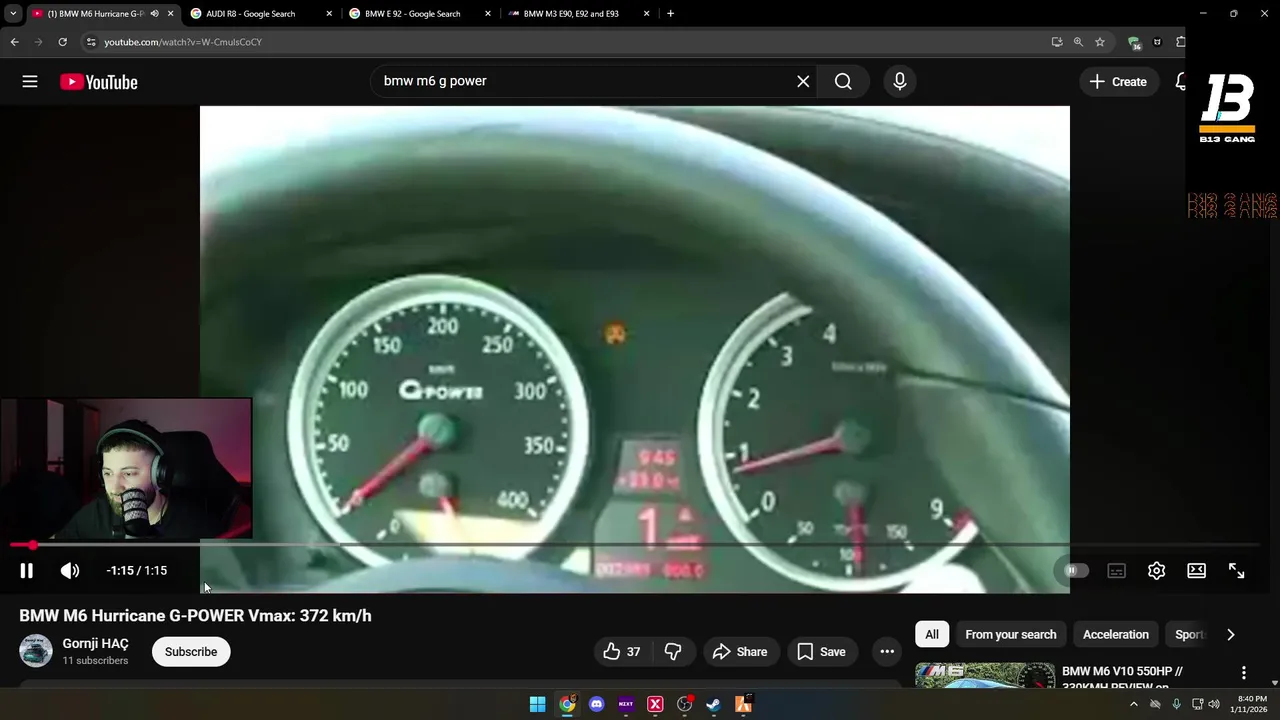This screenshot has width=1280, height=720.
Task: Open a new browser tab
Action: coord(670,14)
